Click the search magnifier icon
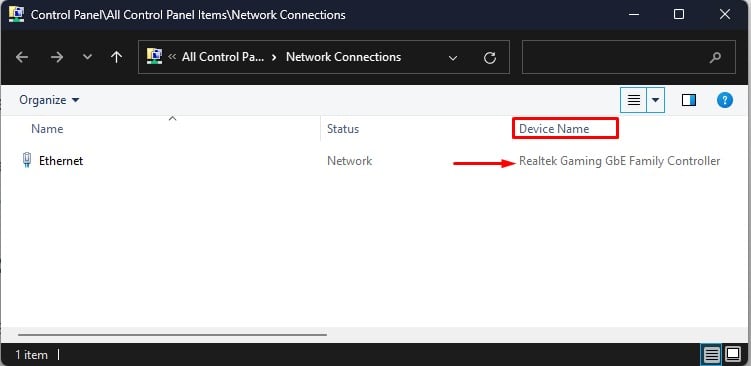This screenshot has height=366, width=751. pyautogui.click(x=715, y=57)
